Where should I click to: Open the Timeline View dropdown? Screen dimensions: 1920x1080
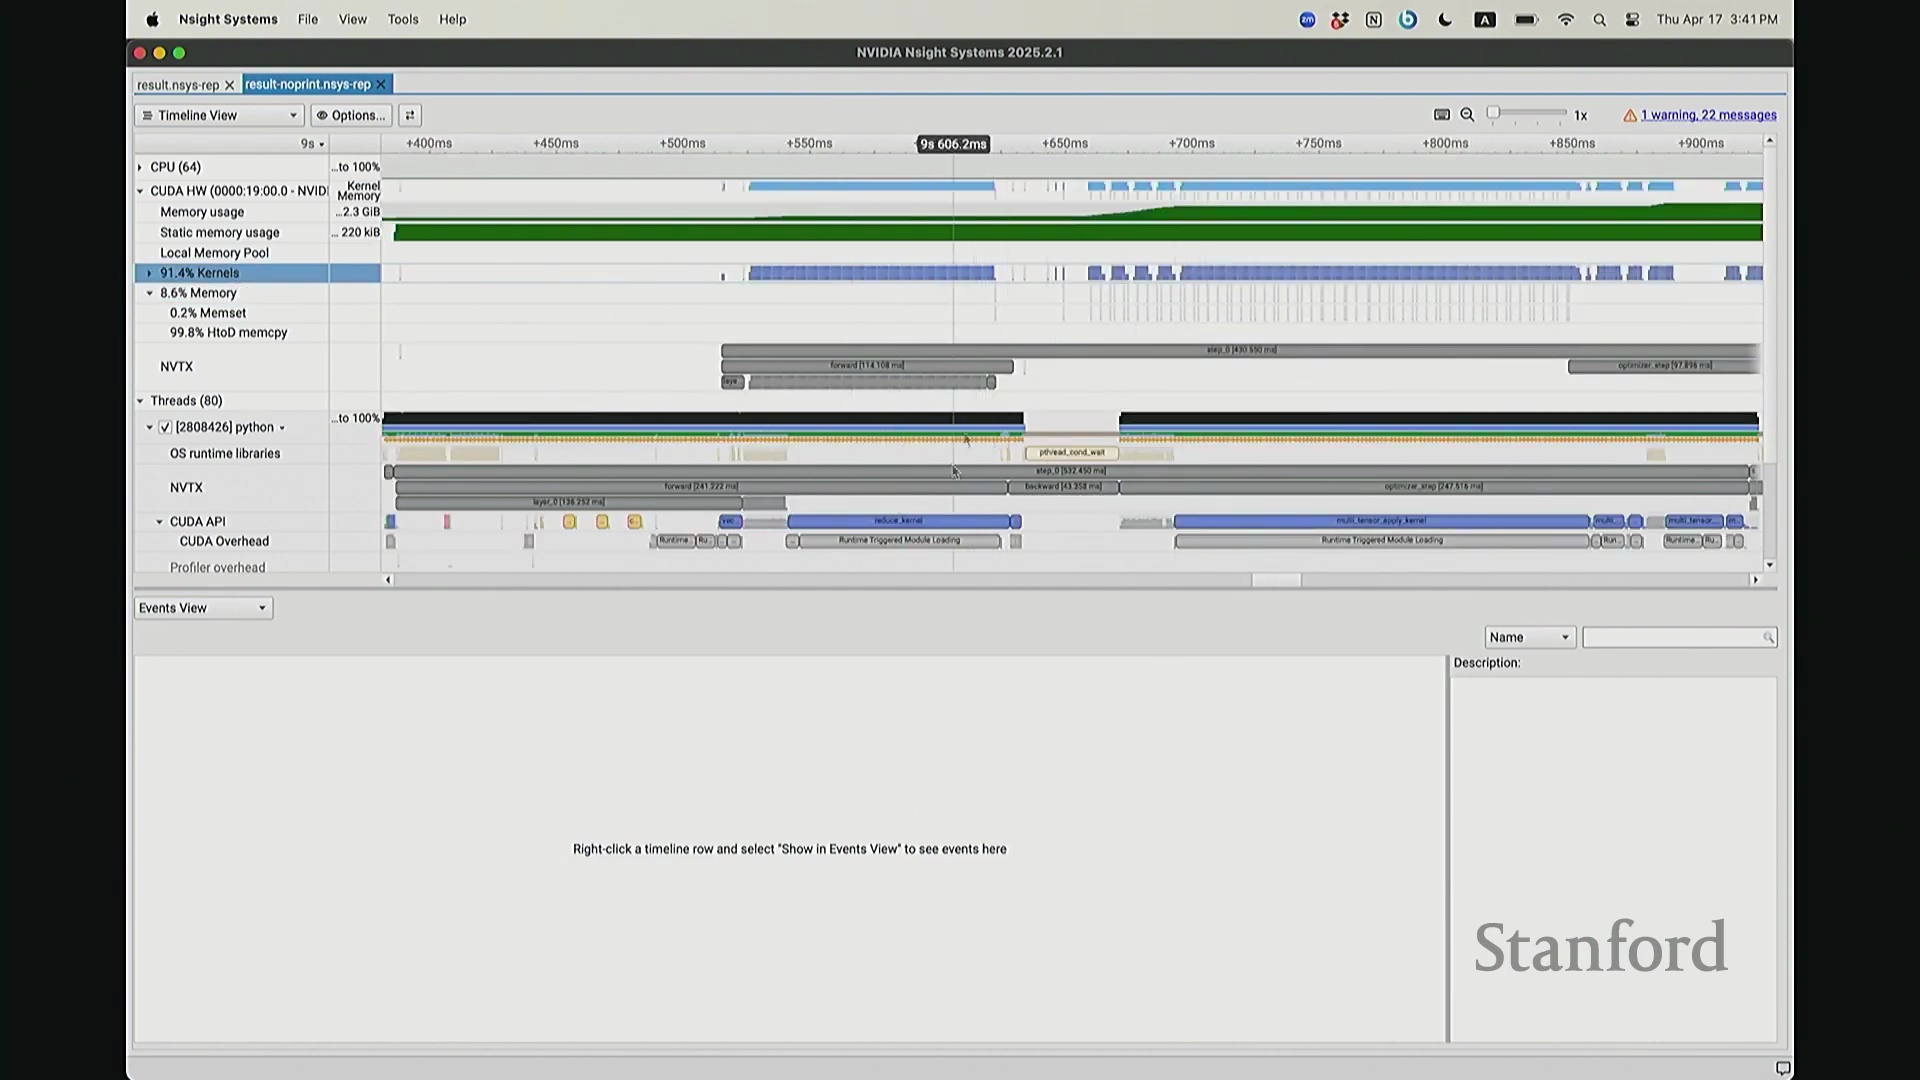click(x=219, y=115)
